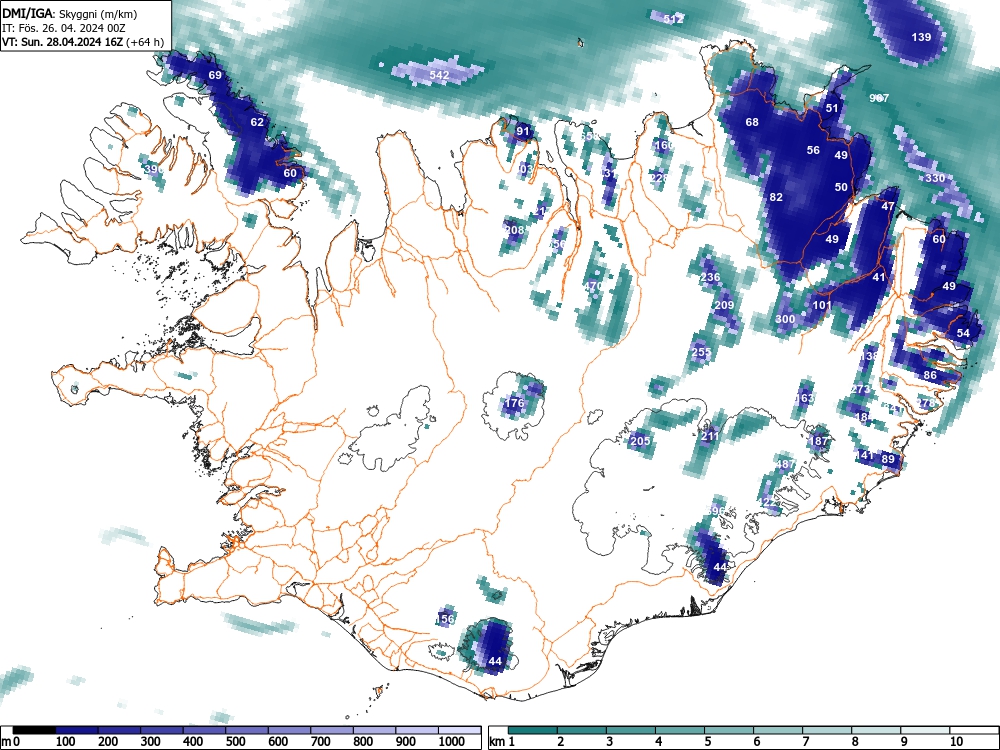The image size is (1000, 750).
Task: Click the title text 'DMI/IGA: Skyggni (m/km)'
Action: point(70,13)
